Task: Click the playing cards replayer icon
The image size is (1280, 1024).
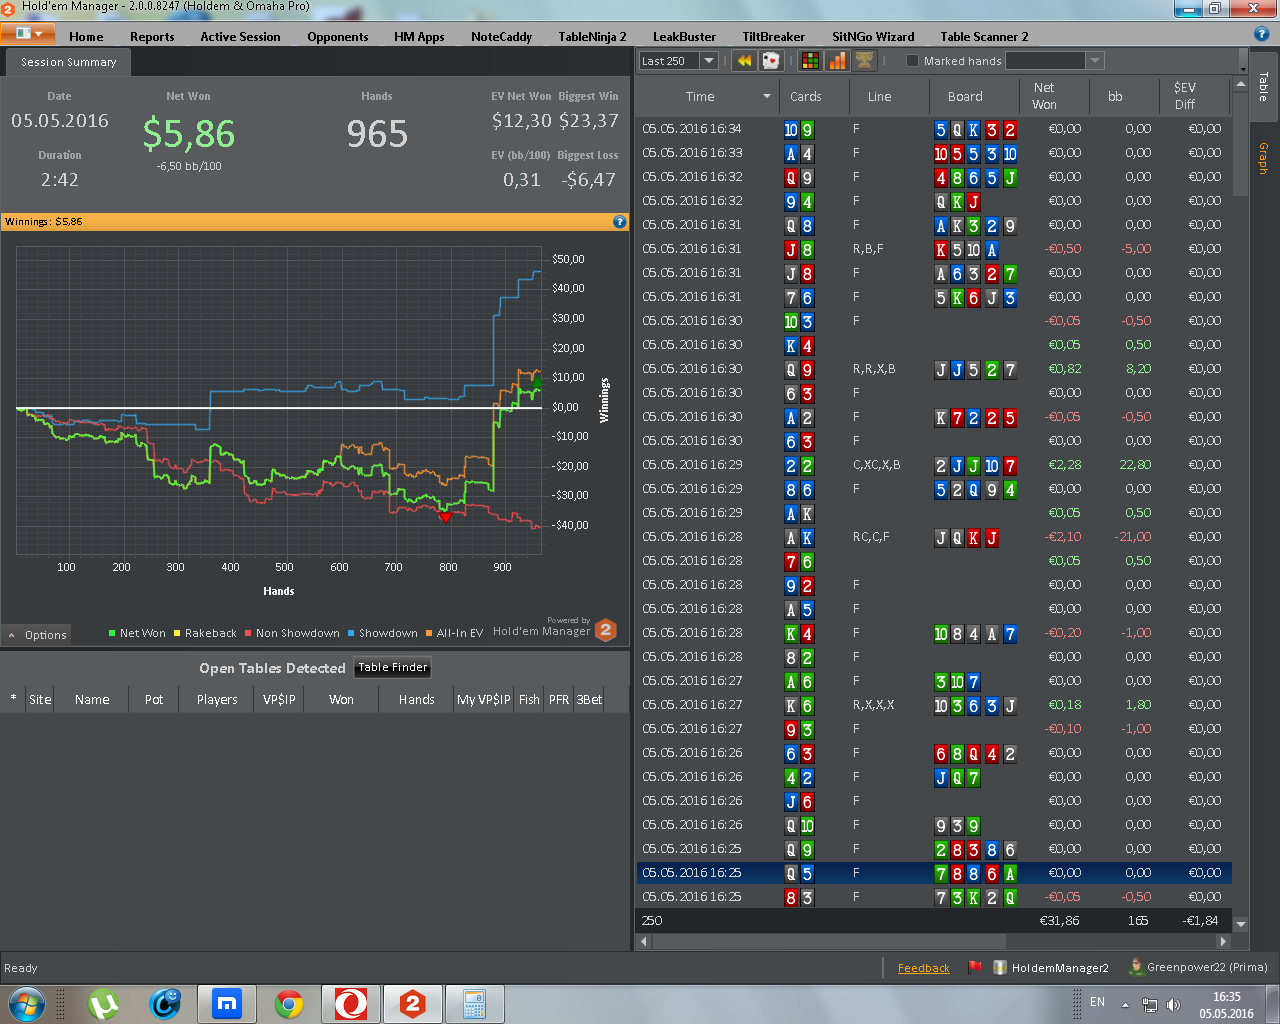Action: 771,61
